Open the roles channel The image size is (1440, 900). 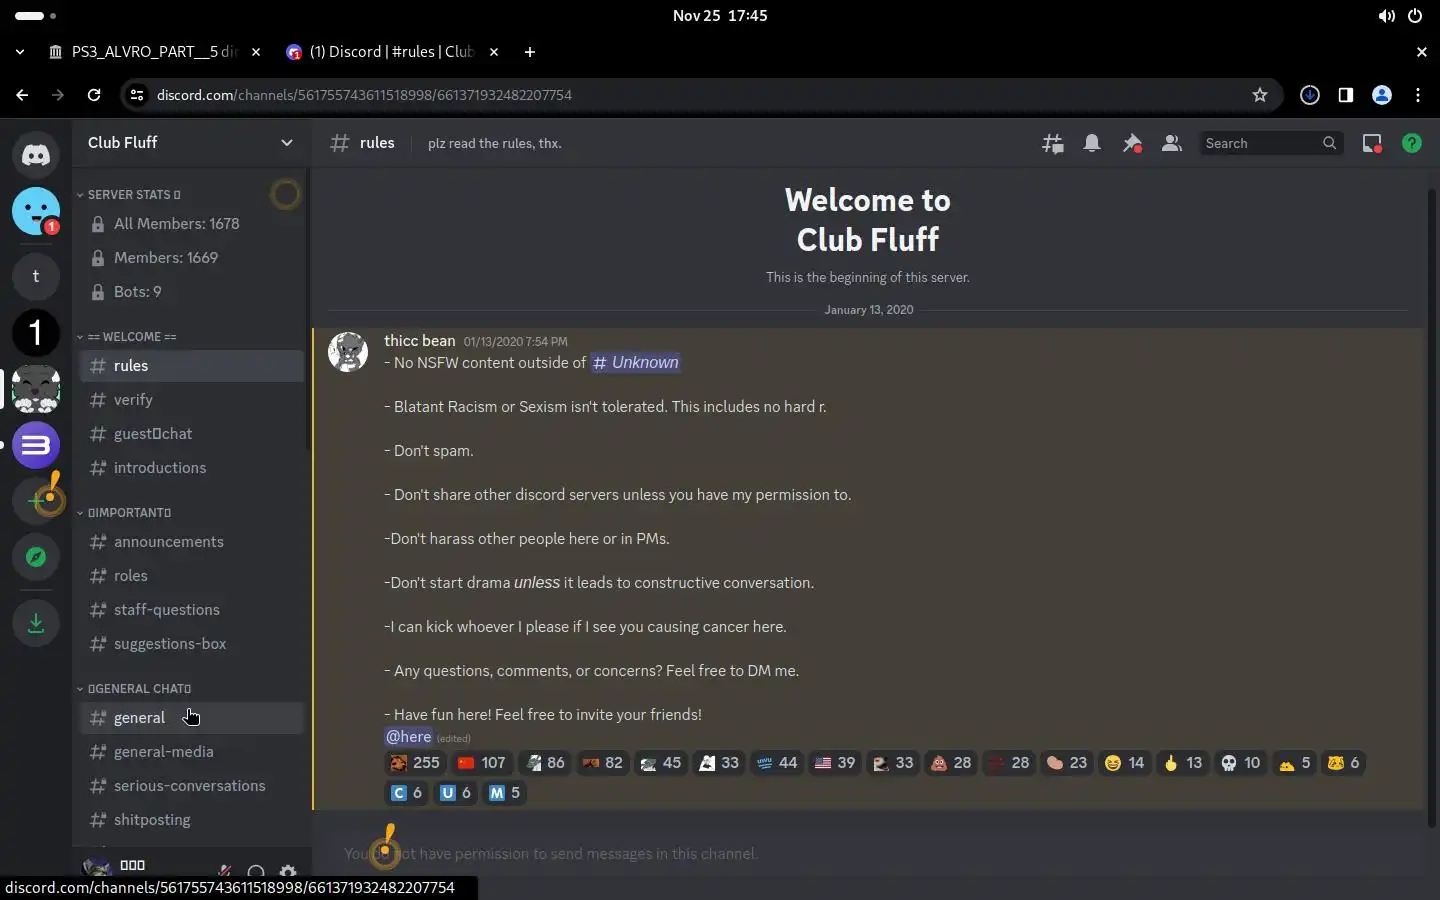tap(191, 576)
